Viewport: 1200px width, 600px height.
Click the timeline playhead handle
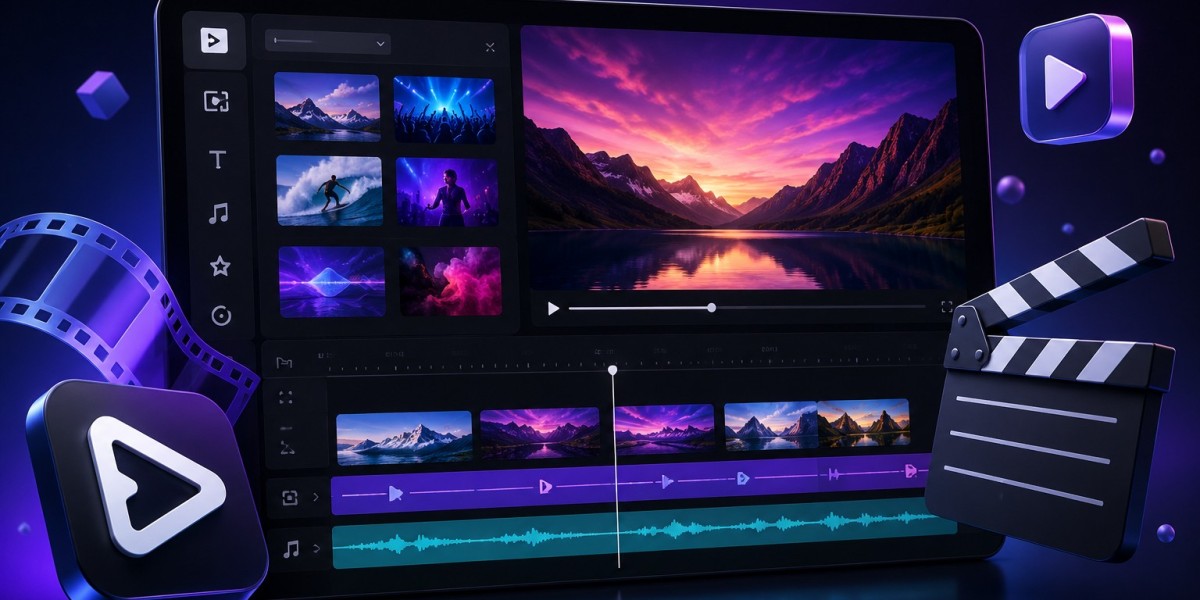click(x=613, y=370)
